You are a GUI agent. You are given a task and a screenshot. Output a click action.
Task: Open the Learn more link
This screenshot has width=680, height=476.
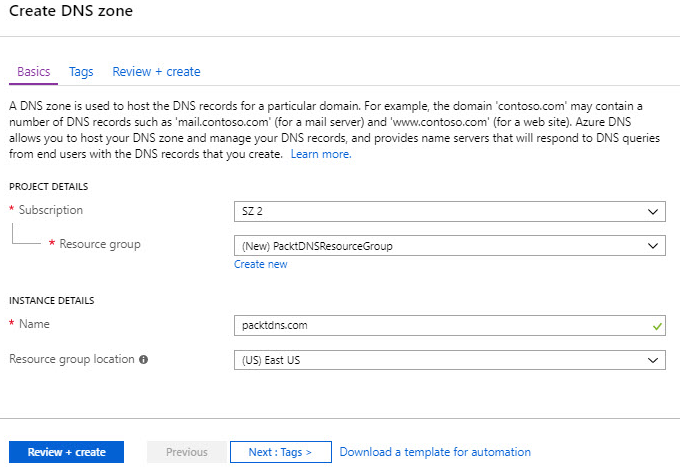321,154
